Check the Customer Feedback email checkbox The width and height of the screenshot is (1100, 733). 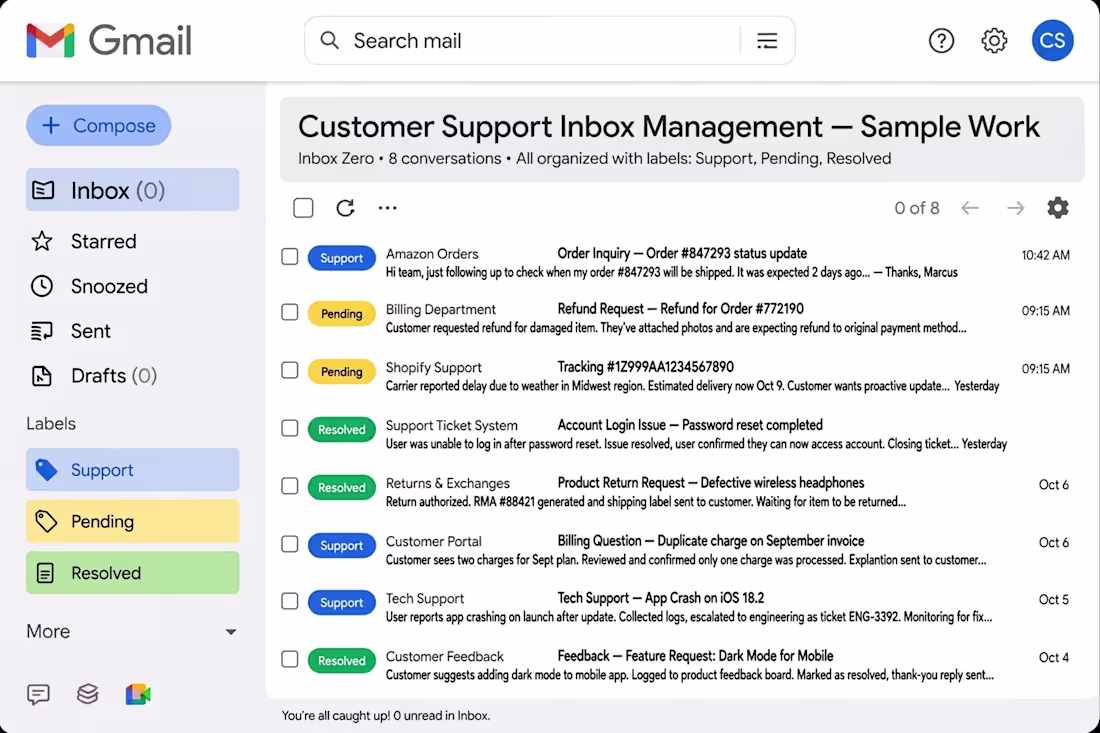290,659
